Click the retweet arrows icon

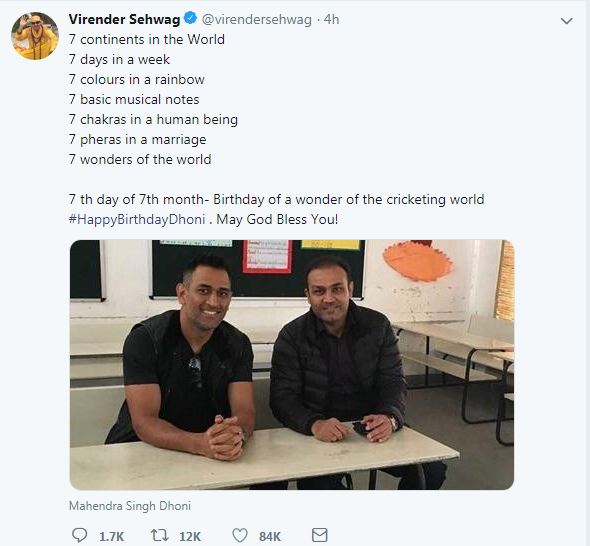tap(160, 535)
